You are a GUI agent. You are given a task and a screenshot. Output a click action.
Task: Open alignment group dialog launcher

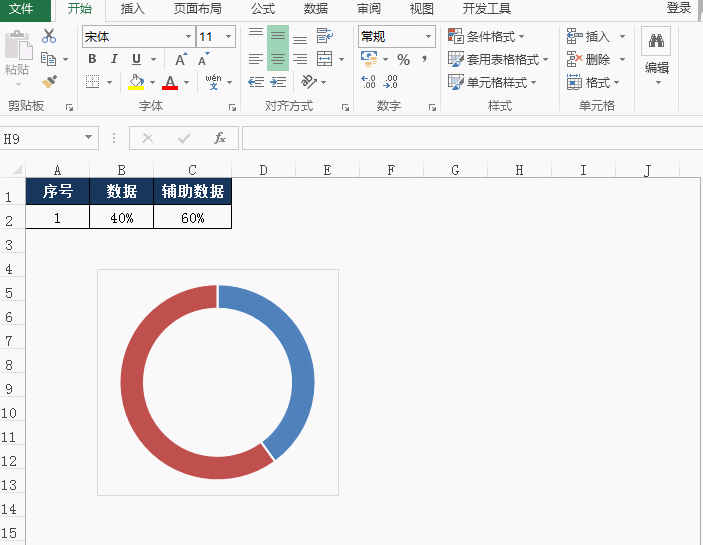345,107
